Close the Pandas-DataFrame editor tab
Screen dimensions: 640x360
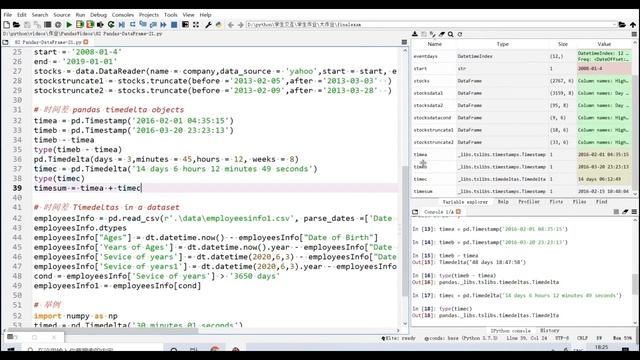(x=86, y=42)
